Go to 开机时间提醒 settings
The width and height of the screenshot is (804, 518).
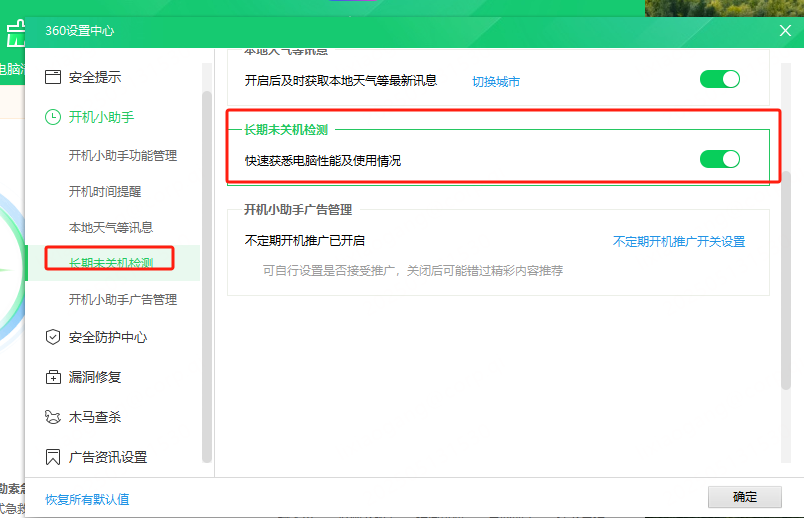(x=105, y=191)
